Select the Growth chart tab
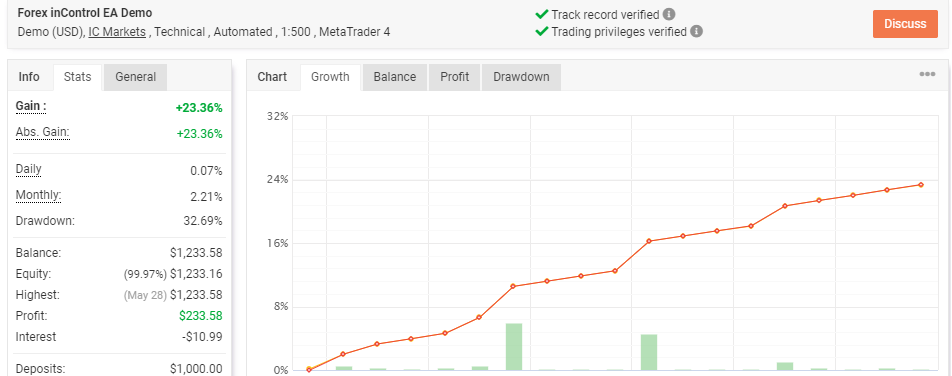This screenshot has width=952, height=376. [x=330, y=77]
